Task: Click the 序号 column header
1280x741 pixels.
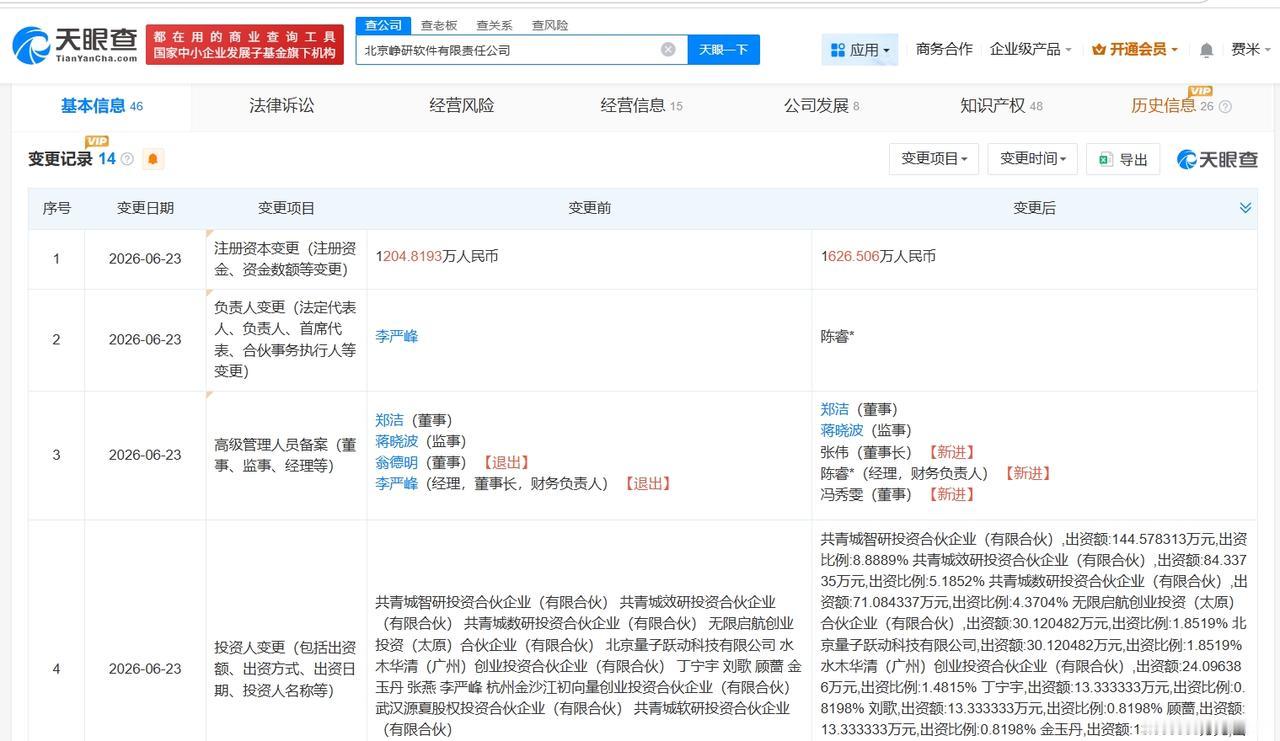Action: click(56, 208)
